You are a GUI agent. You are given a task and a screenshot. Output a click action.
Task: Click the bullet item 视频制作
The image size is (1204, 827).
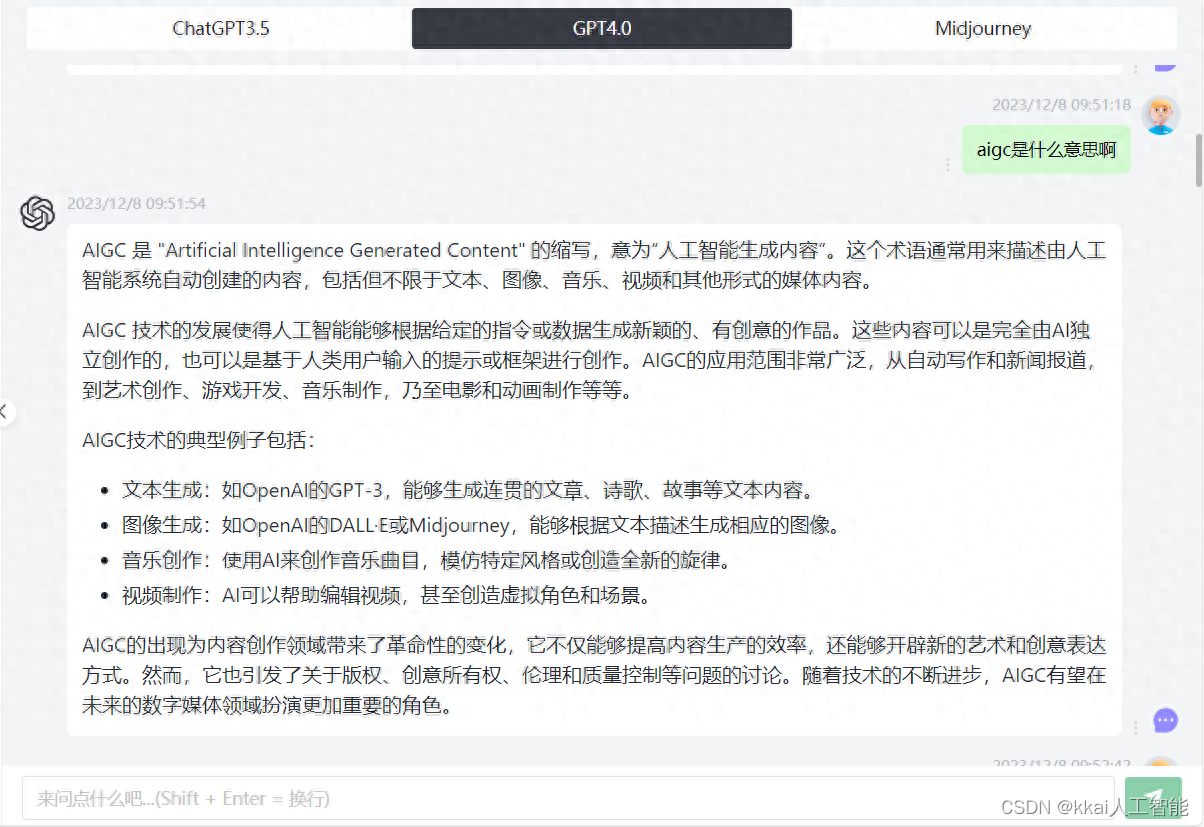387,596
